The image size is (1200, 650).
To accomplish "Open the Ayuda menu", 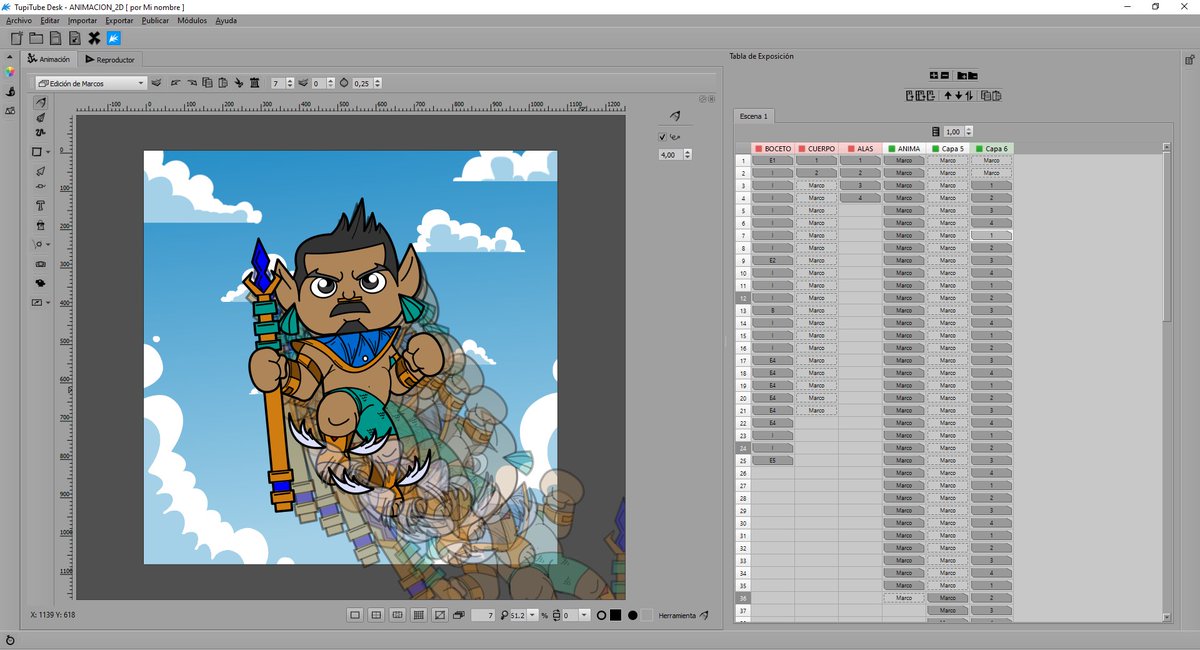I will [226, 20].
